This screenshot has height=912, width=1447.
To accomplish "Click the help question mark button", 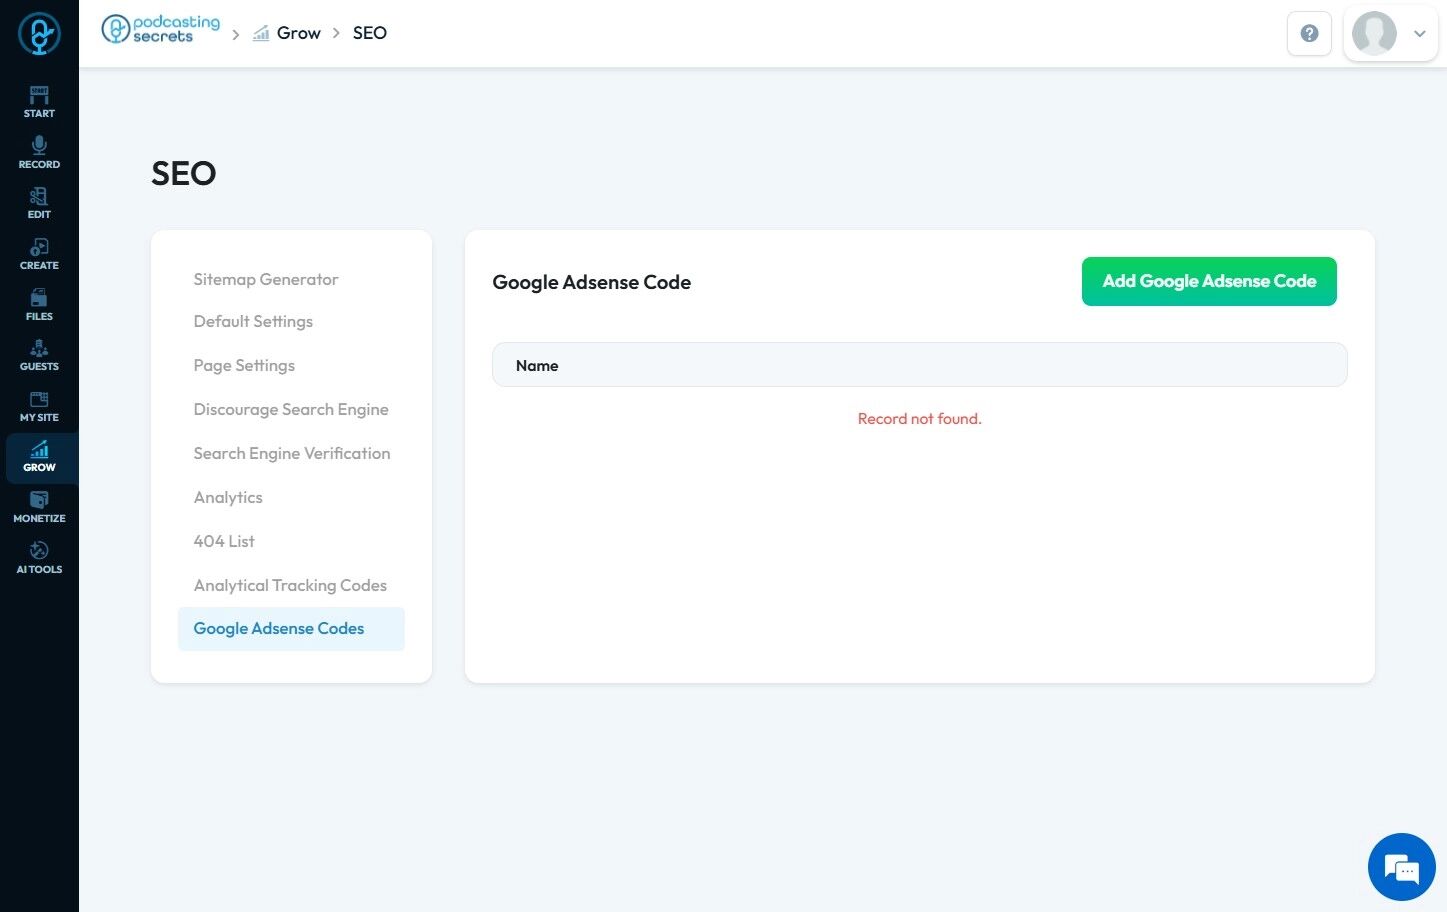I will pyautogui.click(x=1309, y=33).
